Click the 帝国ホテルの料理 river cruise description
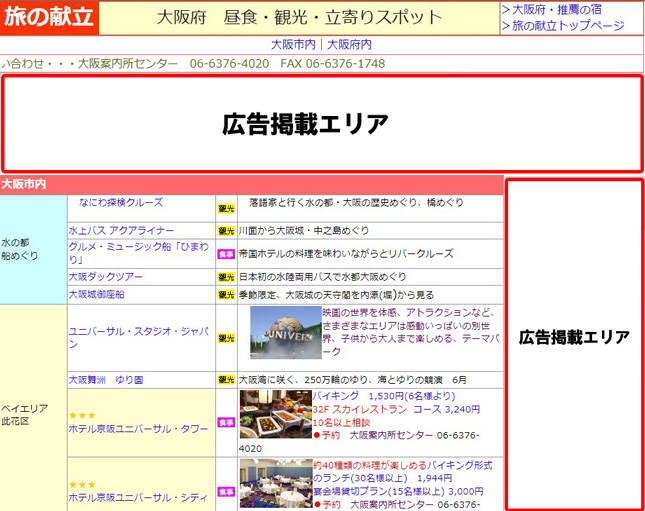 [346, 254]
